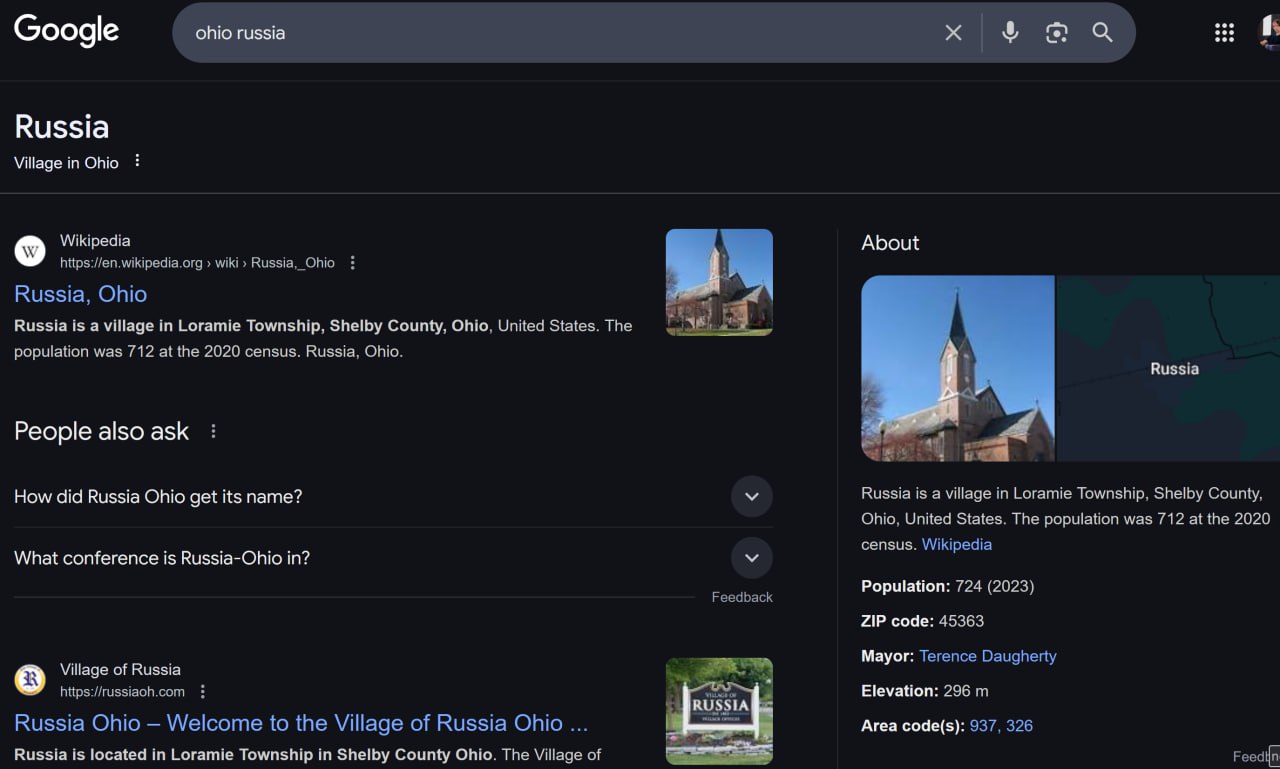
Task: Click the Wikipedia favicon
Action: (30, 251)
